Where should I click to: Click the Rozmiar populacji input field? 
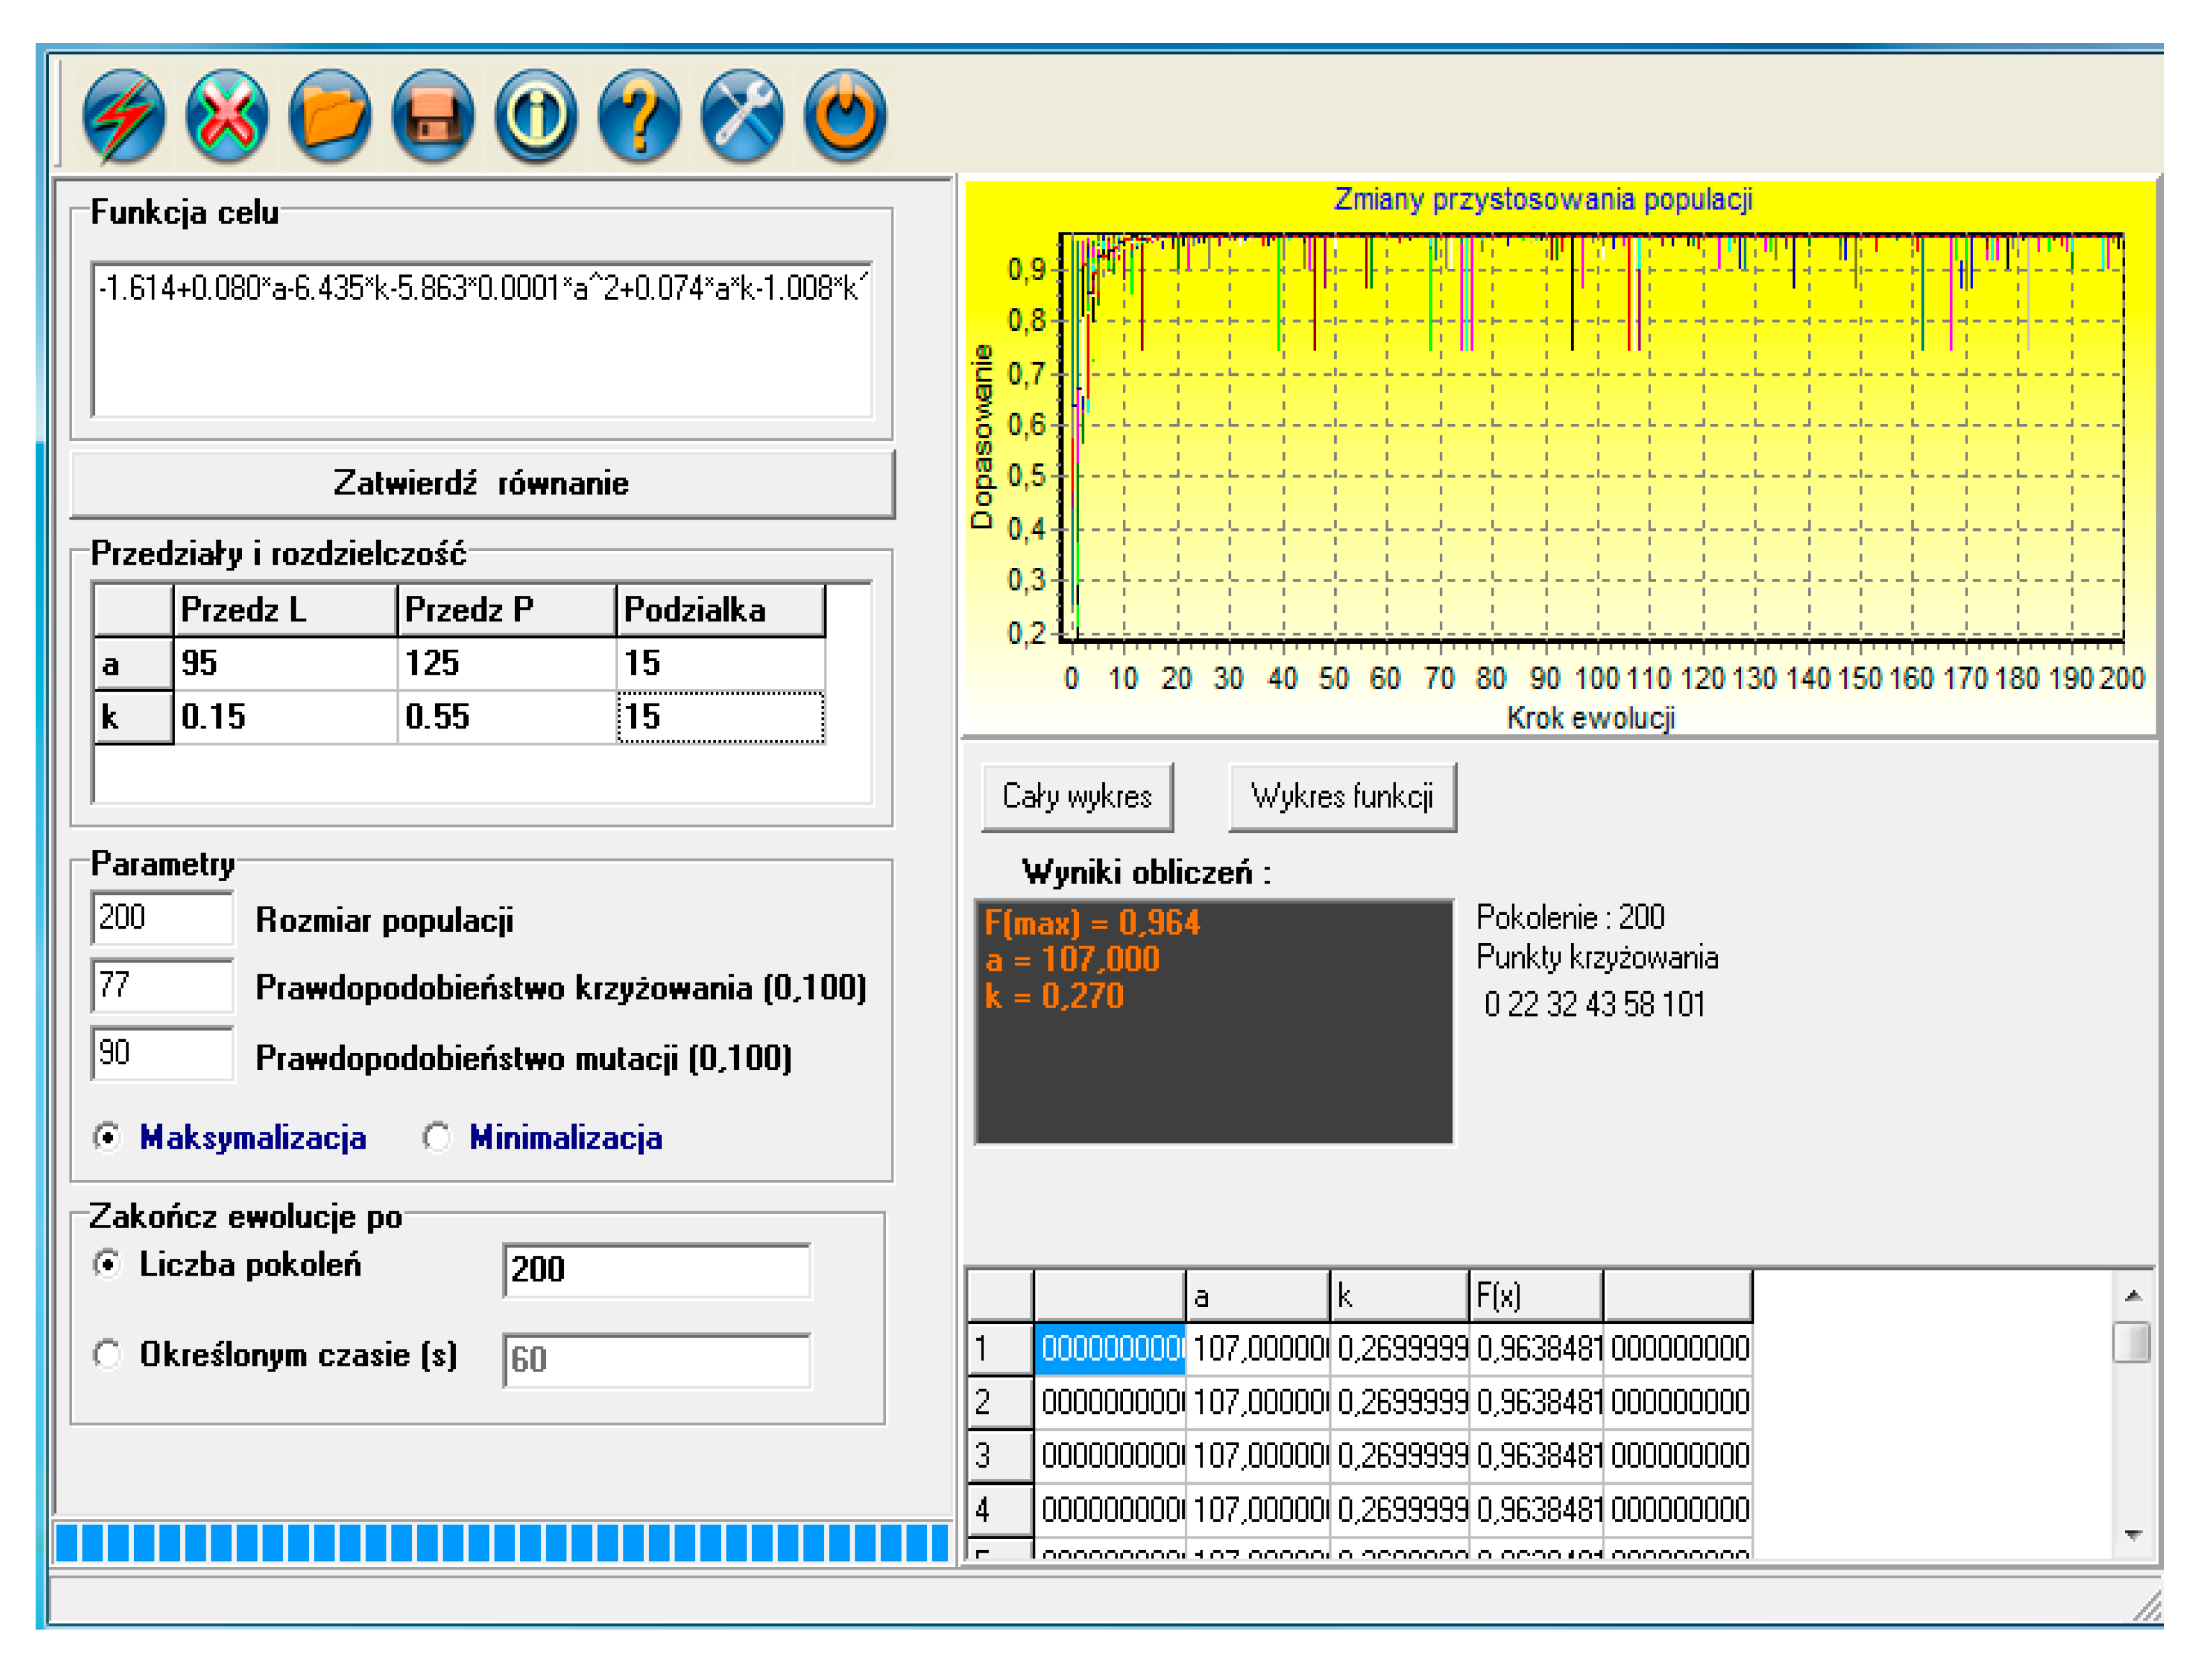(162, 918)
